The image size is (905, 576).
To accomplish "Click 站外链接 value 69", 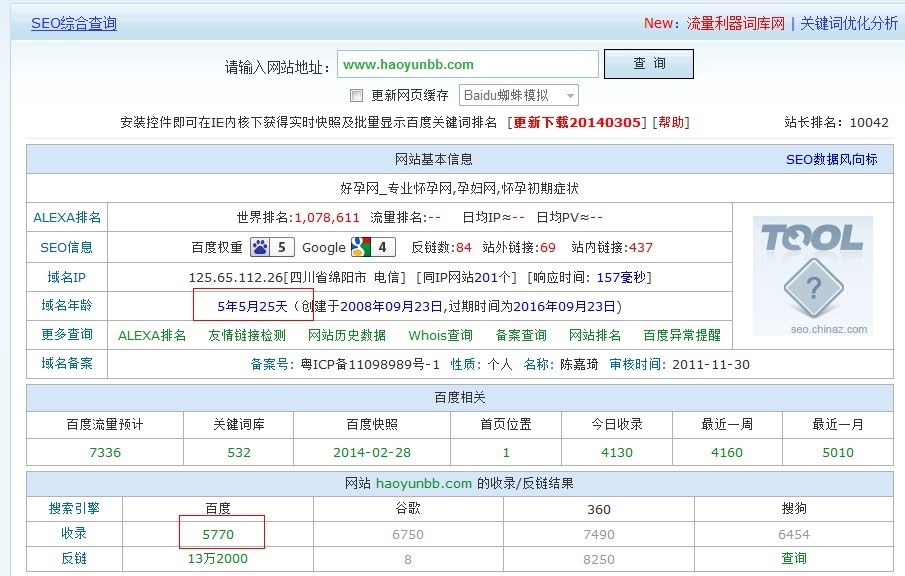I will pyautogui.click(x=548, y=248).
